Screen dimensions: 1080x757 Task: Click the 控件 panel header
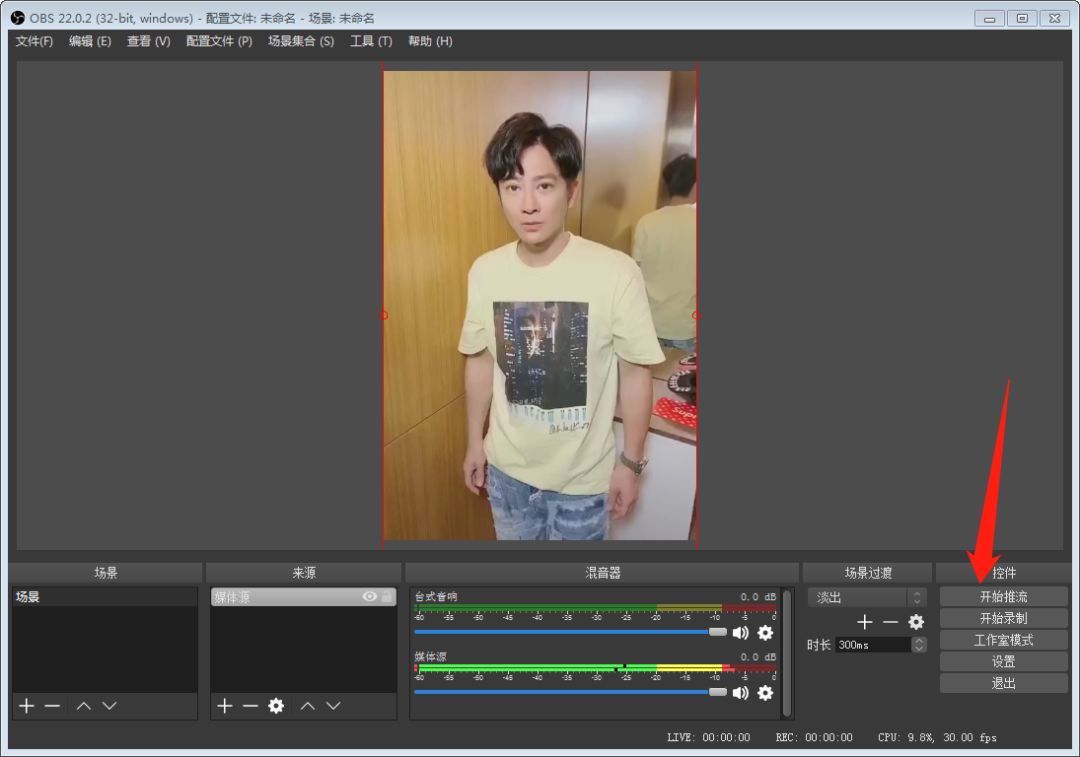[x=1004, y=572]
